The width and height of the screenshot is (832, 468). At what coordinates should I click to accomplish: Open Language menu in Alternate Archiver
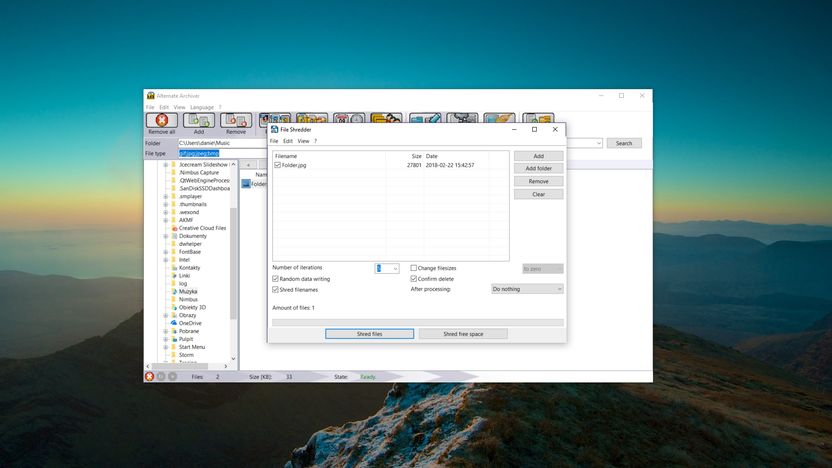click(x=202, y=107)
